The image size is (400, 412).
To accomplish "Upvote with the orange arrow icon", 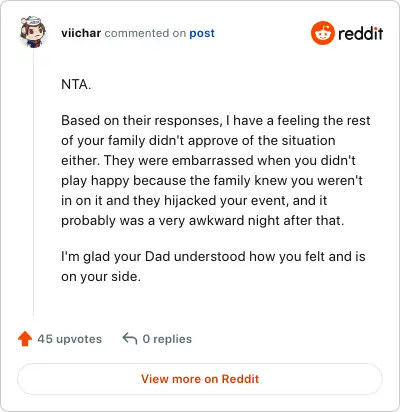I will [x=25, y=339].
